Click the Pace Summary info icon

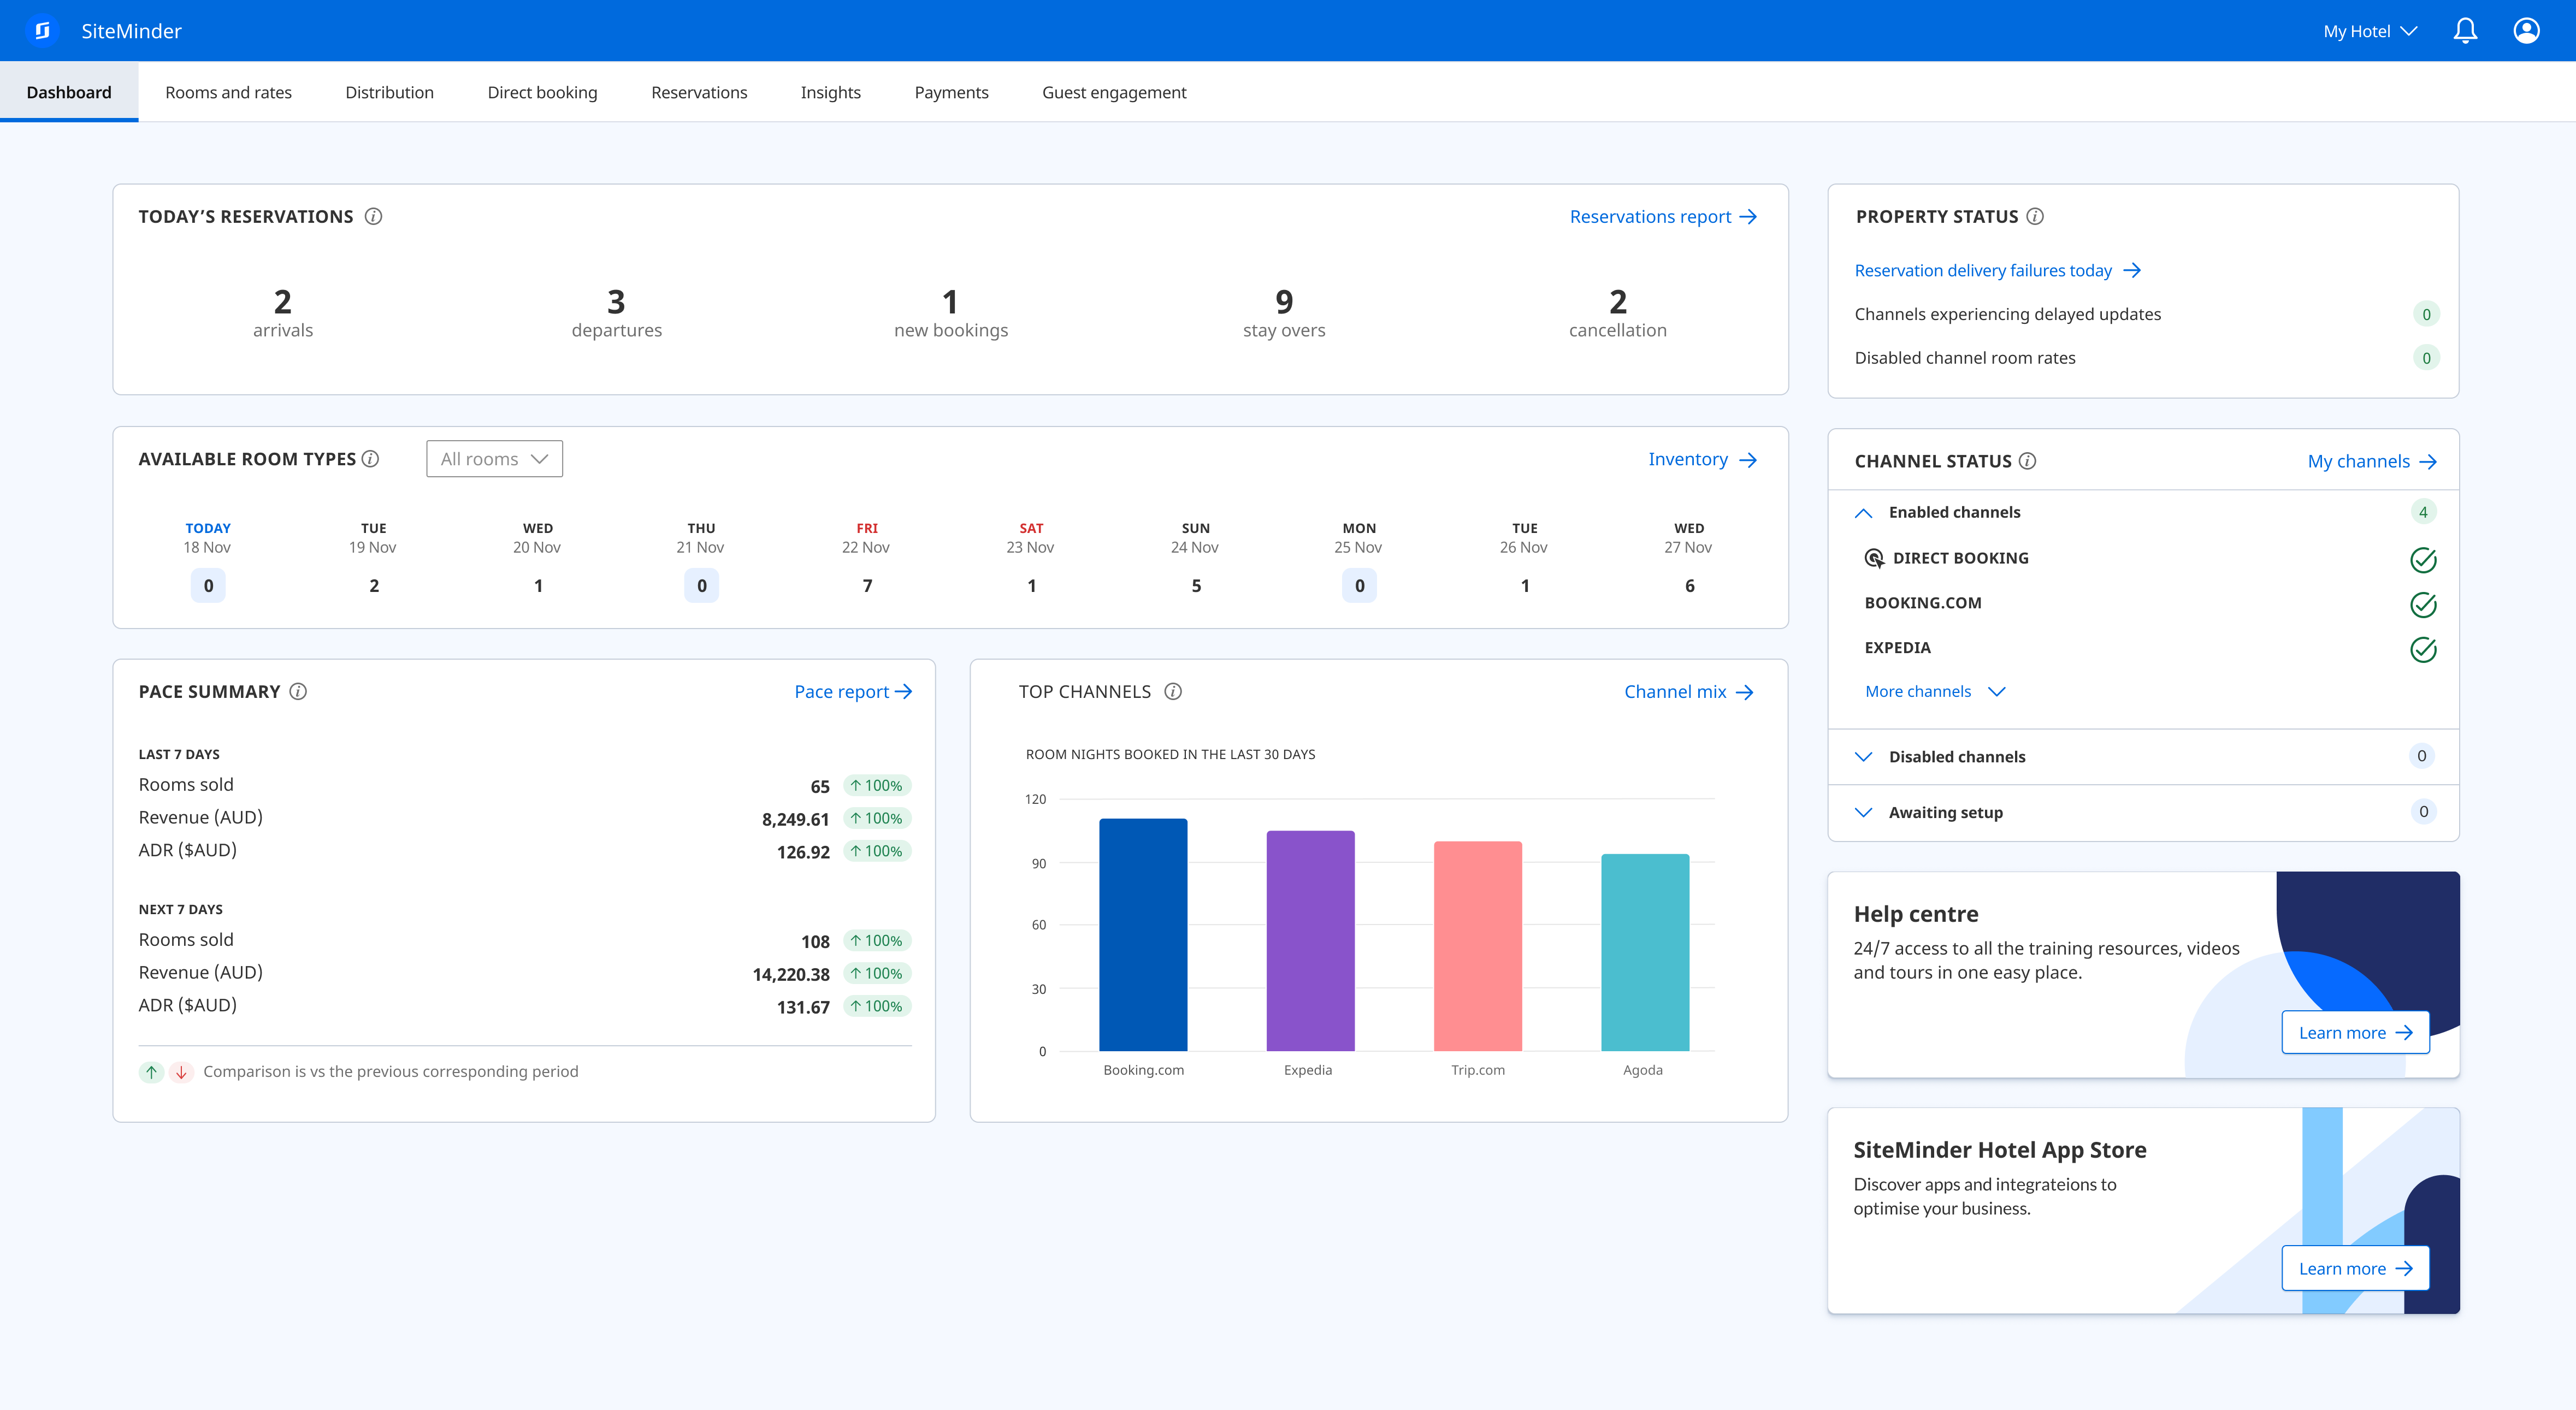pyautogui.click(x=298, y=692)
